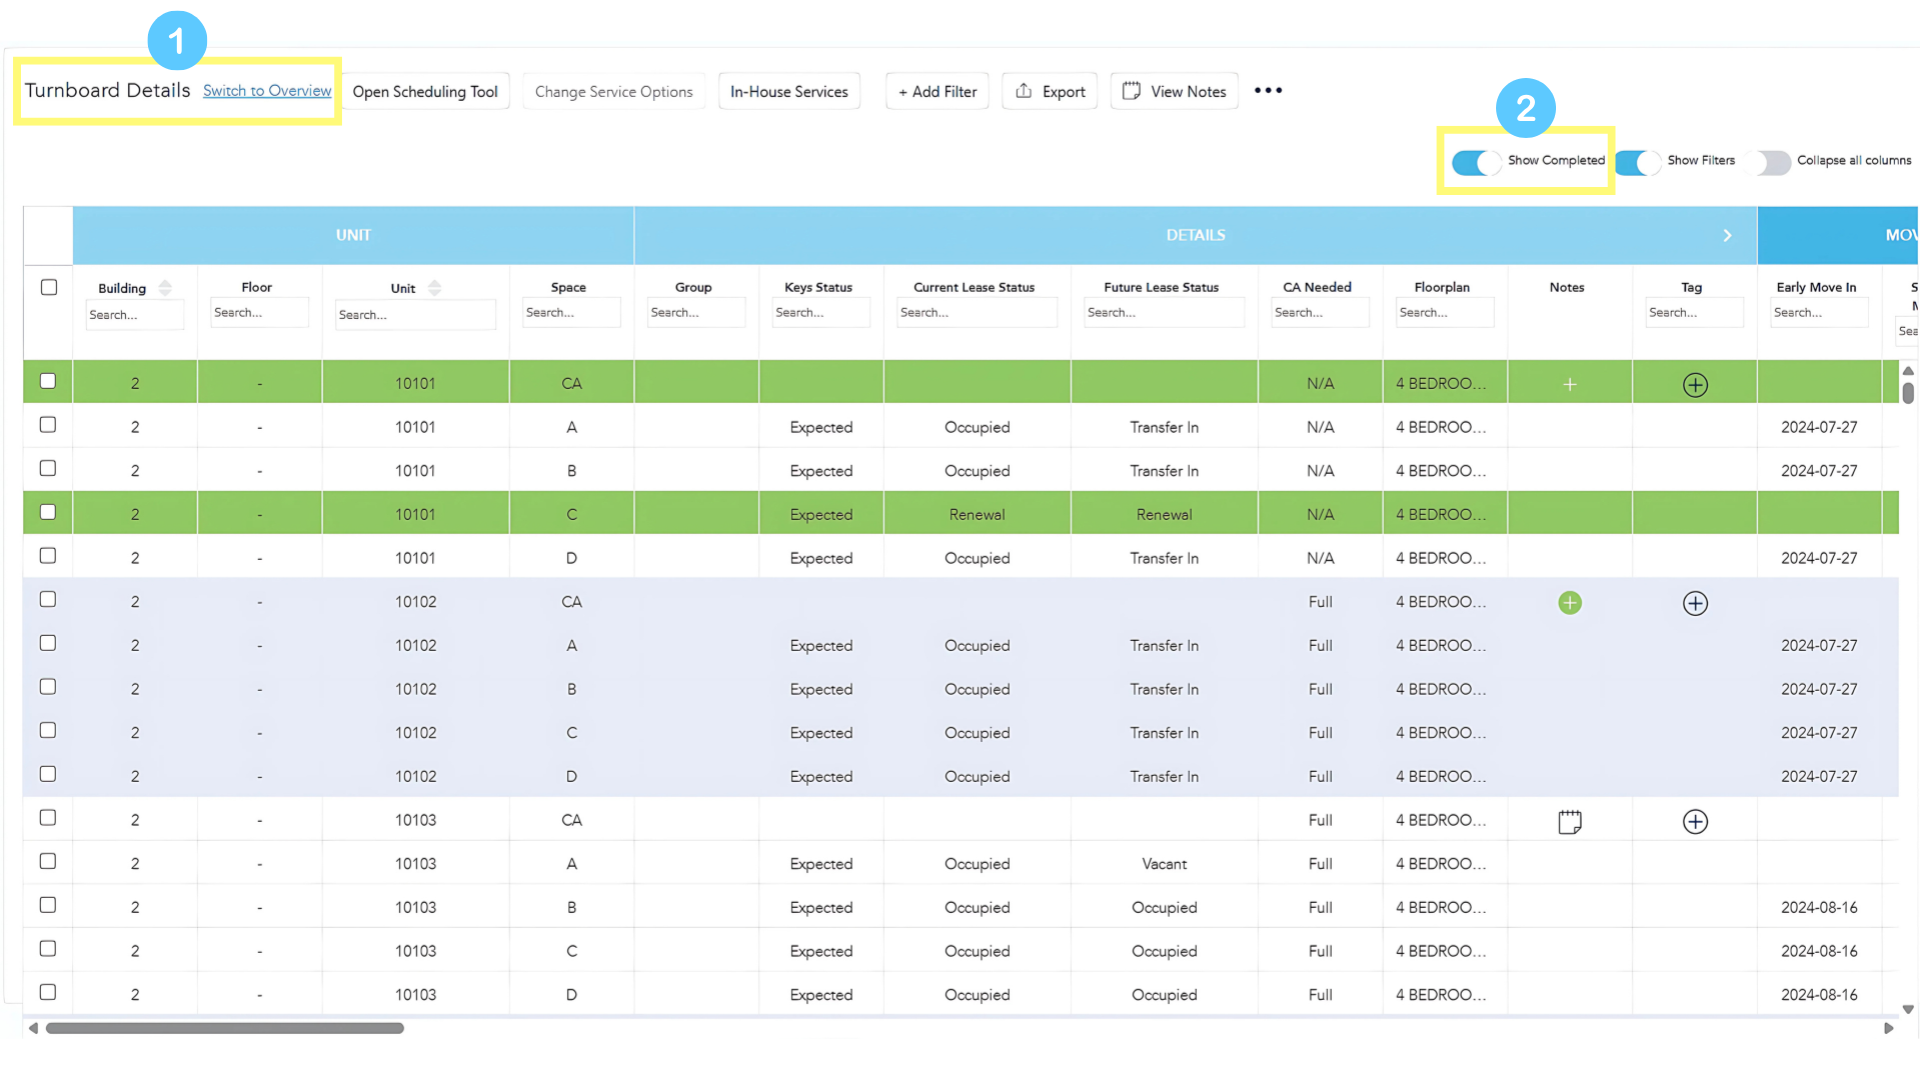Open the note icon on unit 10103 CA
1920x1080 pixels.
pos(1569,822)
